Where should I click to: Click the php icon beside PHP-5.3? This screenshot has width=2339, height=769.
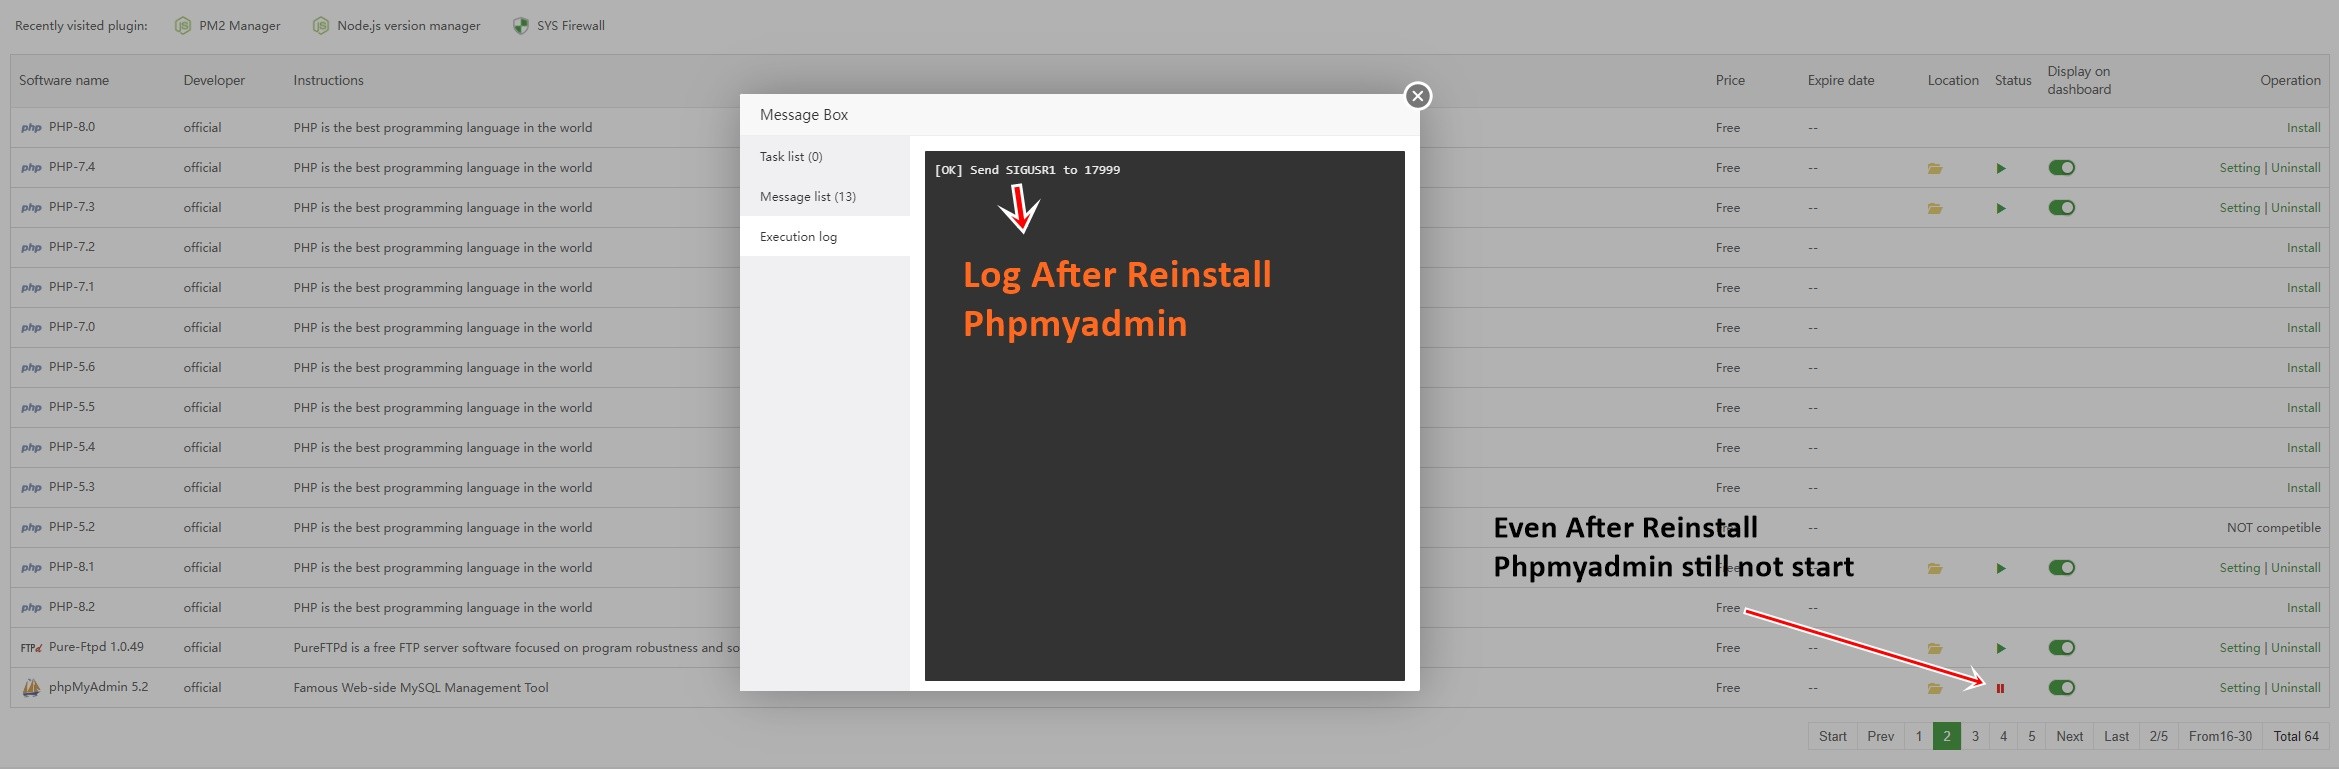pos(31,488)
